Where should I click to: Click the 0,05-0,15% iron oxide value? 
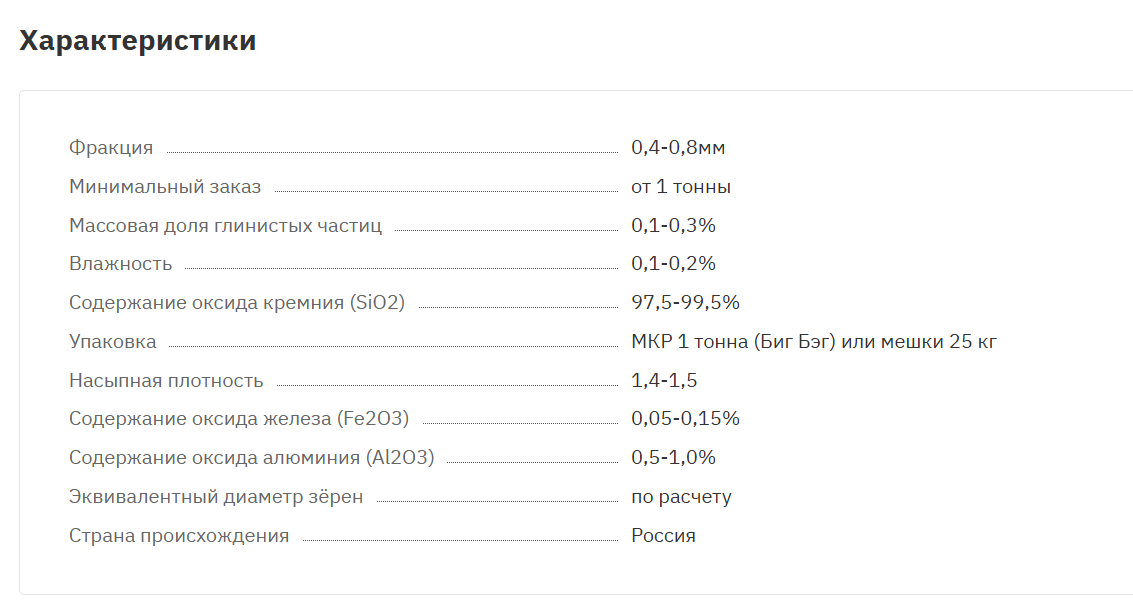[x=685, y=419]
